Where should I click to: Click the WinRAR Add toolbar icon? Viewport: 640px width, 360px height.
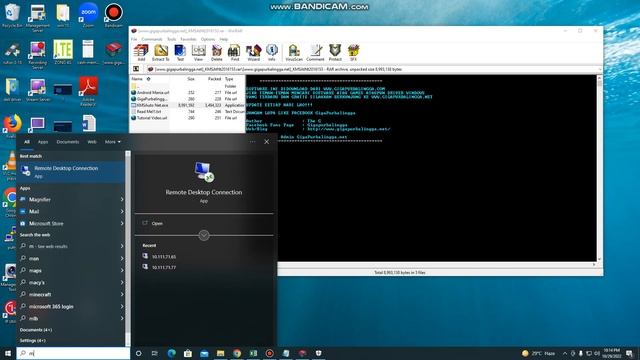(141, 53)
